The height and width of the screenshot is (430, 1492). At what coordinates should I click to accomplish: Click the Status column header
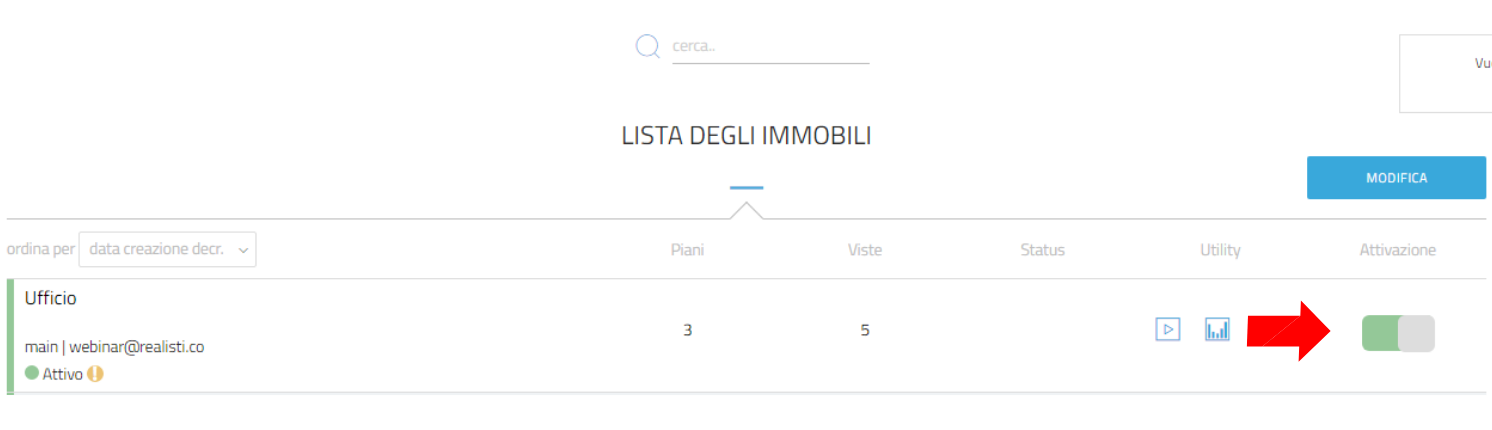point(1042,250)
